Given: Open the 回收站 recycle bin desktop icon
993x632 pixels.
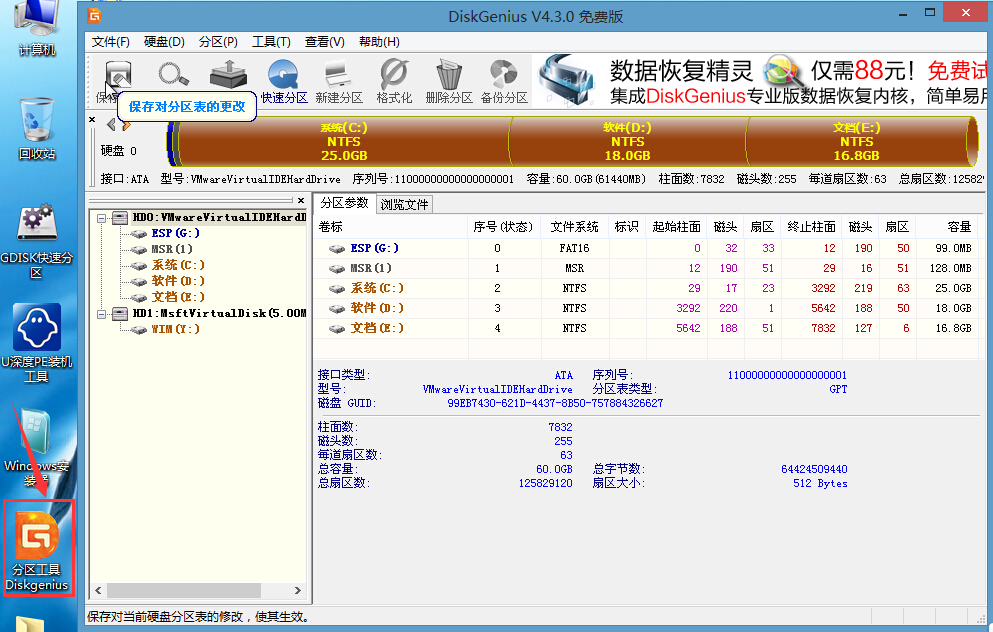Looking at the screenshot, I should [37, 129].
